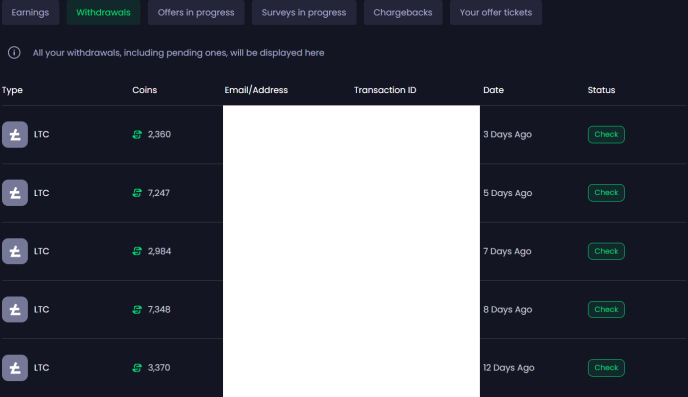
Task: Click the '5 Days Ago' date
Action: click(x=508, y=193)
